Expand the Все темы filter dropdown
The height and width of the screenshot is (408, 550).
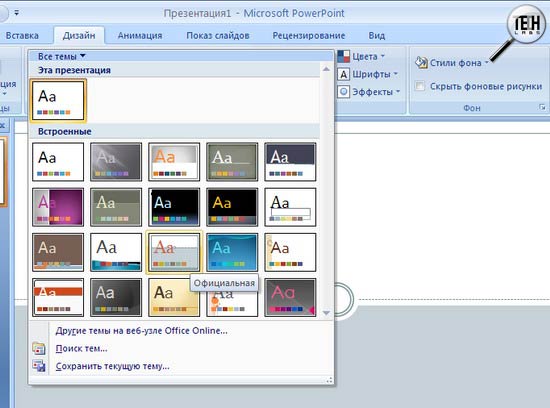(x=61, y=56)
